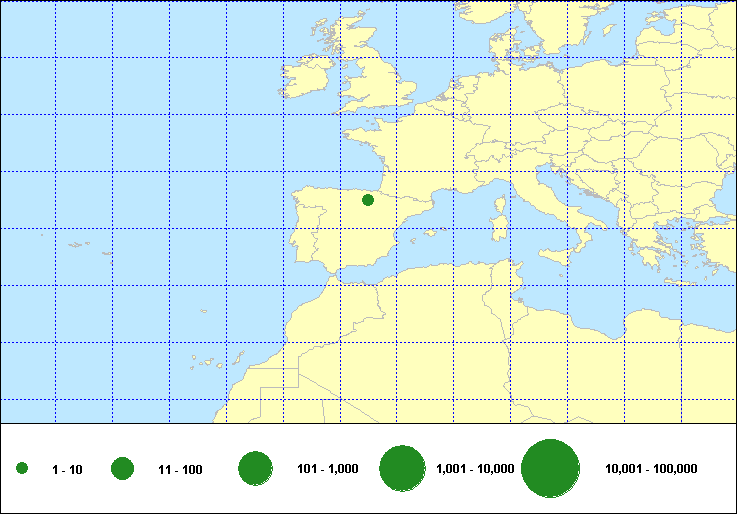Image resolution: width=737 pixels, height=514 pixels.
Task: Click on the island of Ireland
Action: (x=307, y=80)
